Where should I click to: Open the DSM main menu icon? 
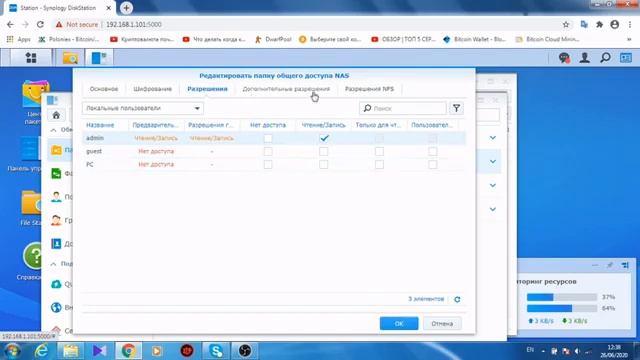[x=31, y=58]
